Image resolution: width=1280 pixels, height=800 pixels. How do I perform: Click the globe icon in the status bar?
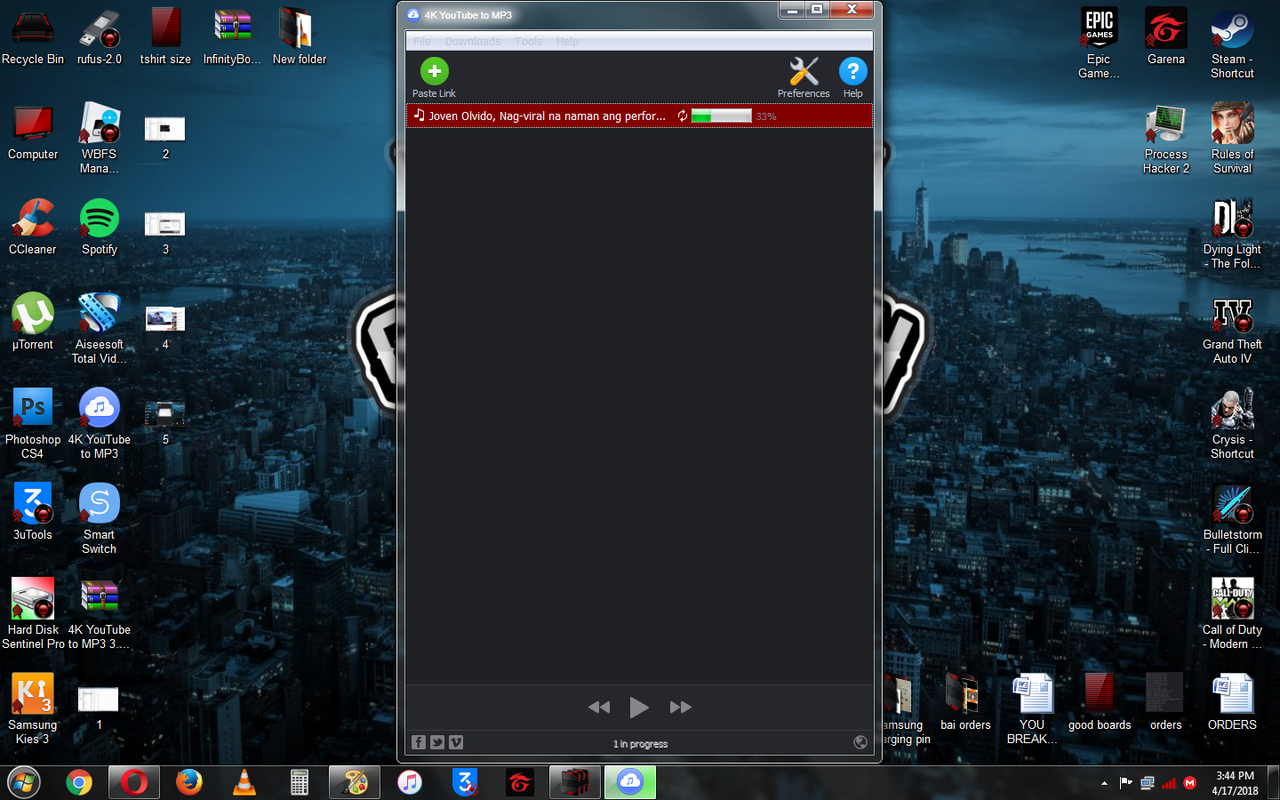point(860,742)
